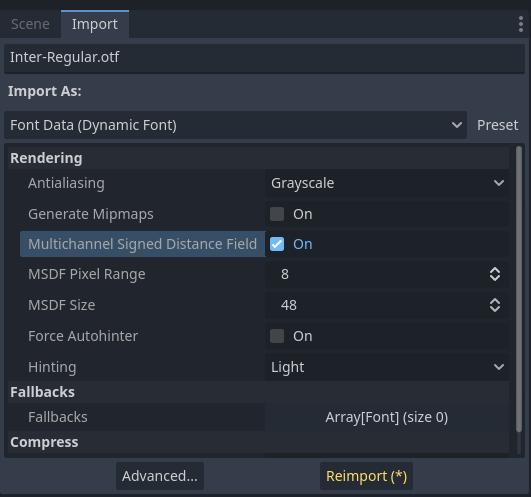Open the Grayscale antialiasing dropdown
The height and width of the screenshot is (497, 531).
click(x=387, y=183)
